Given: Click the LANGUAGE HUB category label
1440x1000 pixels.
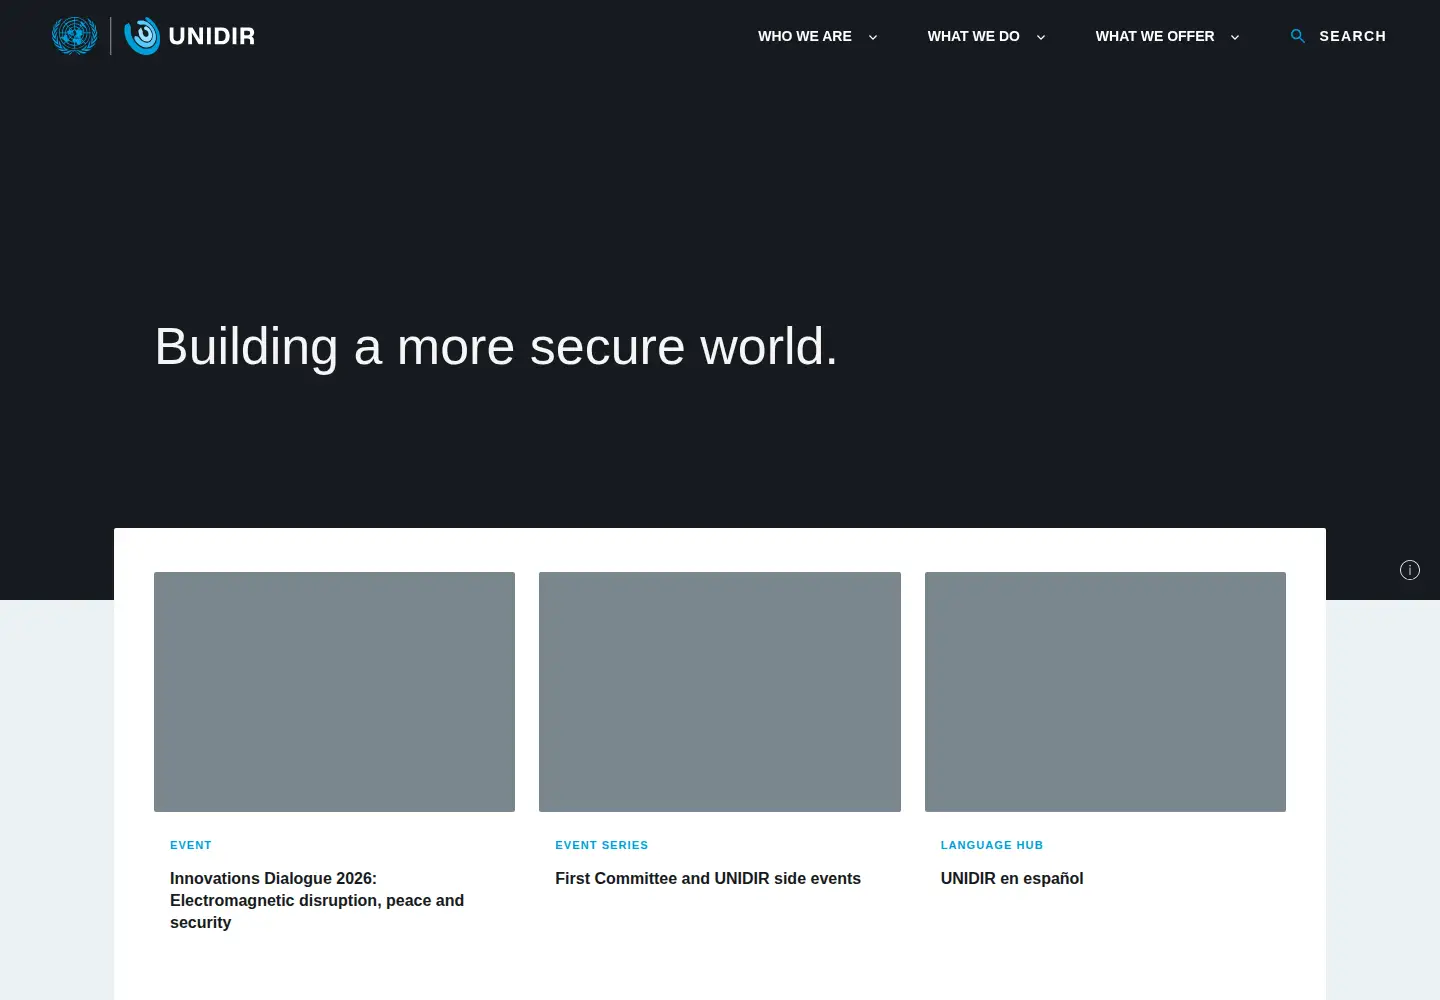Looking at the screenshot, I should pyautogui.click(x=992, y=845).
